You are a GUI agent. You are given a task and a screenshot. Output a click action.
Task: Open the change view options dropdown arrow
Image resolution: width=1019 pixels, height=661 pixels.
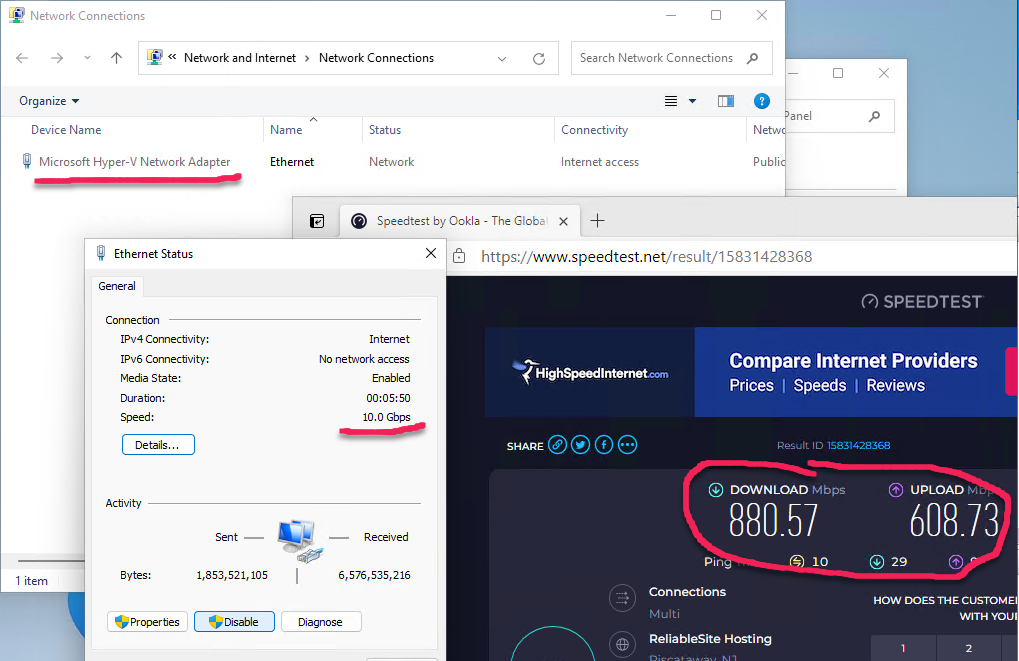[x=692, y=101]
